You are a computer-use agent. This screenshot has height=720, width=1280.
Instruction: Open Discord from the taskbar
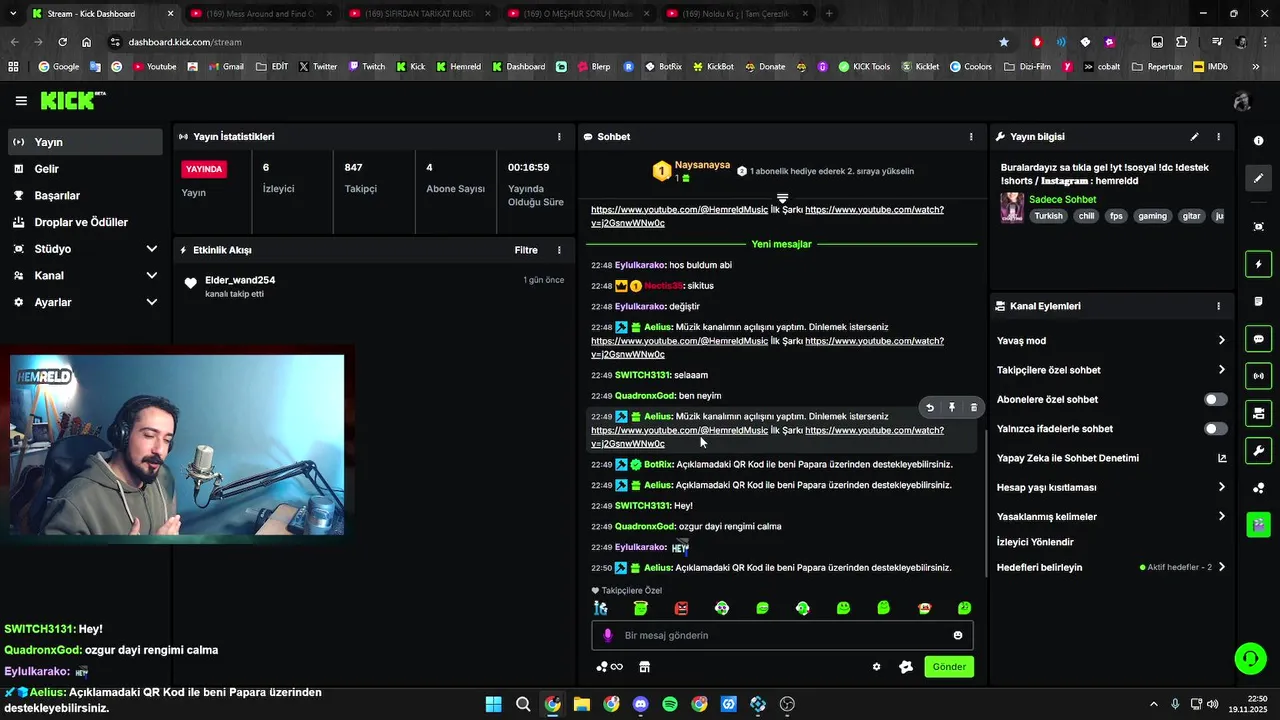[x=641, y=704]
